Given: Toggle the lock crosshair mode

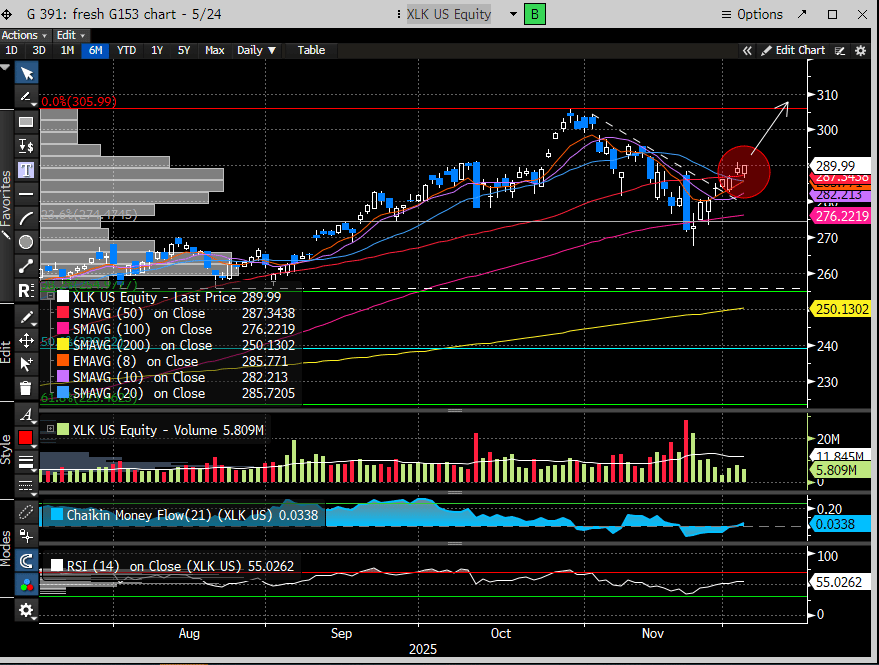Looking at the screenshot, I should point(26,536).
